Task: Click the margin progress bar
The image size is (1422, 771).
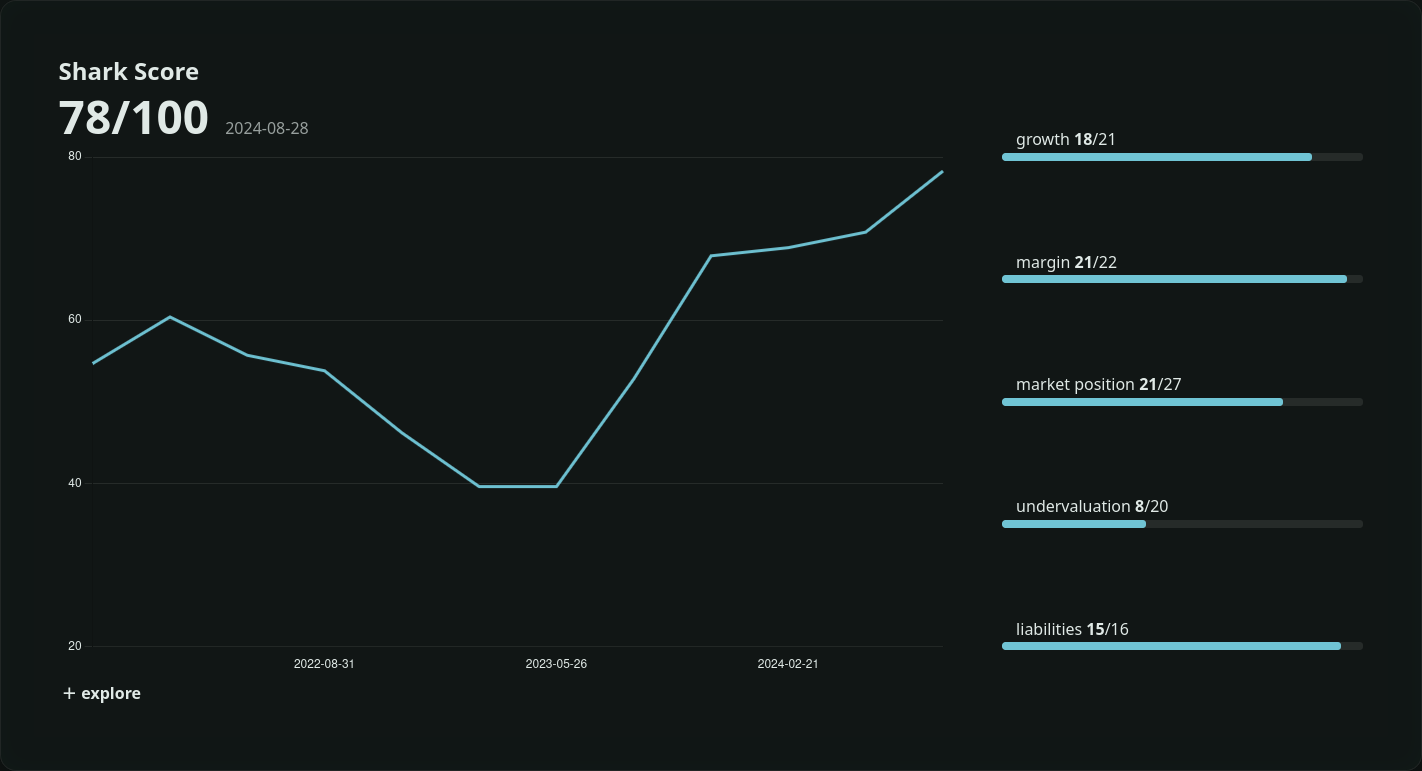Action: point(1181,279)
